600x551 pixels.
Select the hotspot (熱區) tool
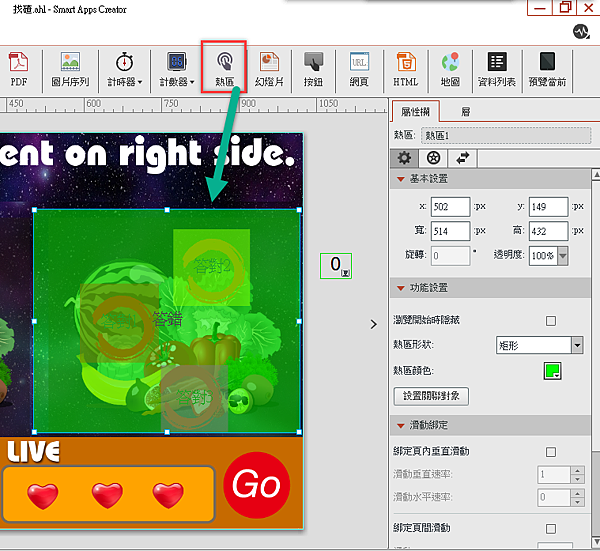224,69
